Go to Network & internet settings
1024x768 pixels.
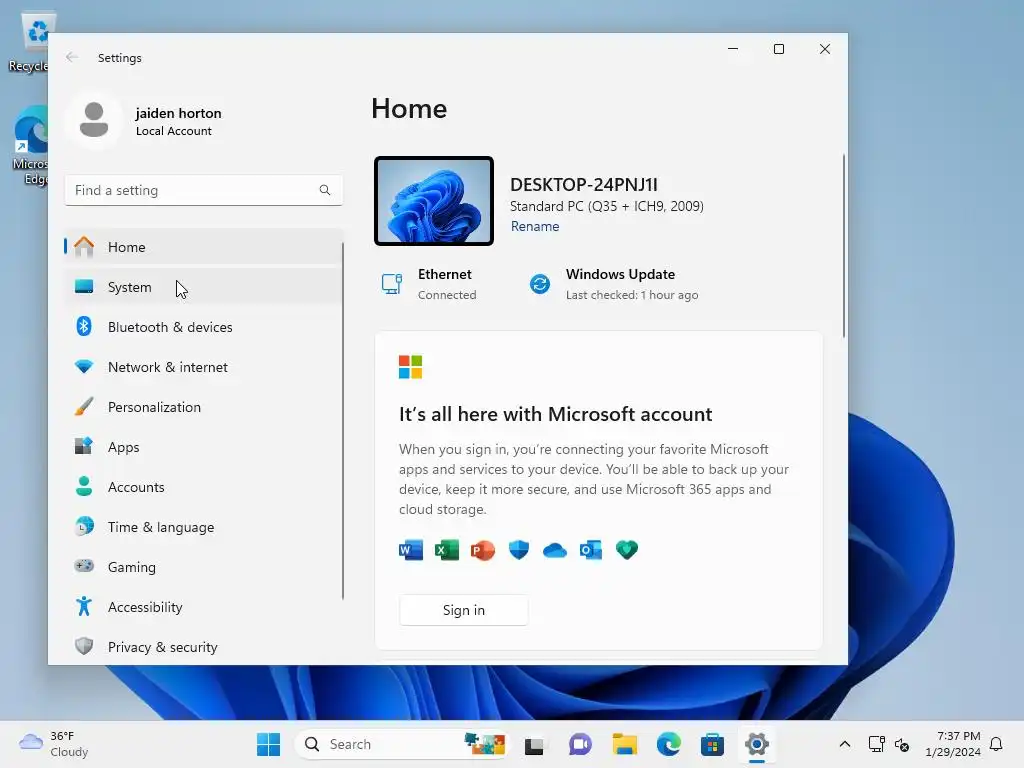coord(203,366)
